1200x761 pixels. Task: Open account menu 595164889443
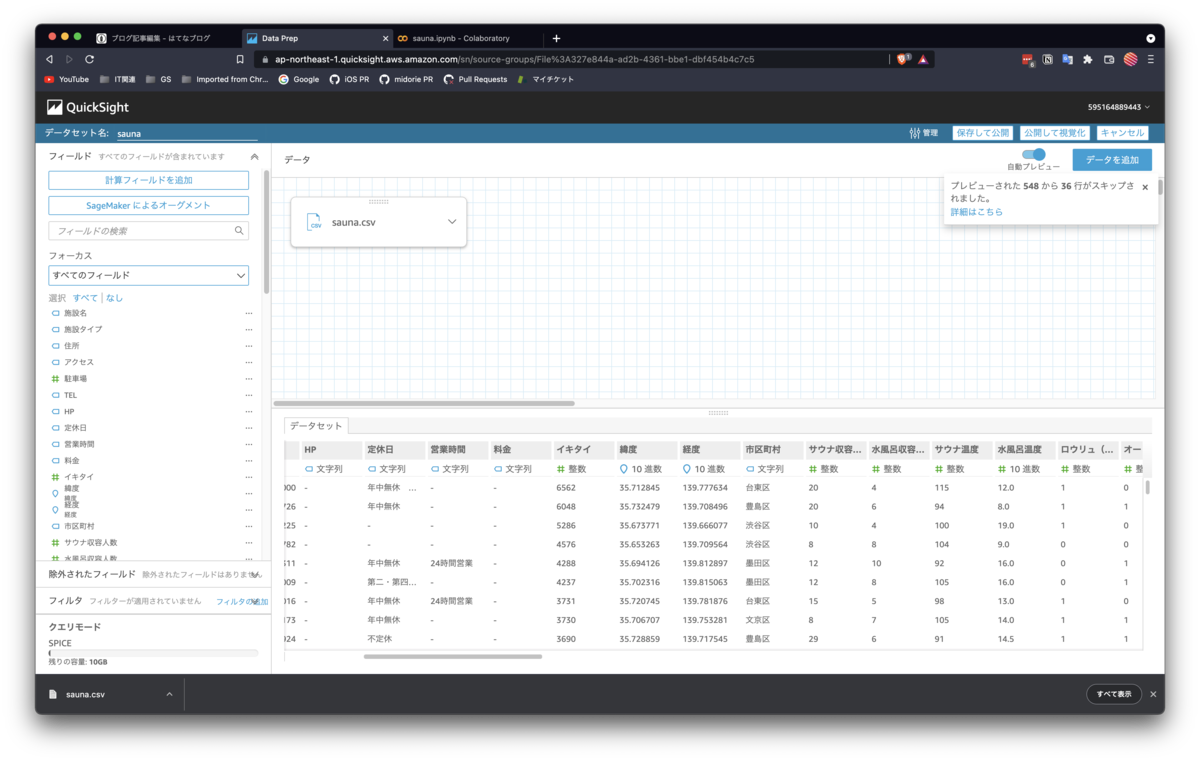tap(1119, 107)
